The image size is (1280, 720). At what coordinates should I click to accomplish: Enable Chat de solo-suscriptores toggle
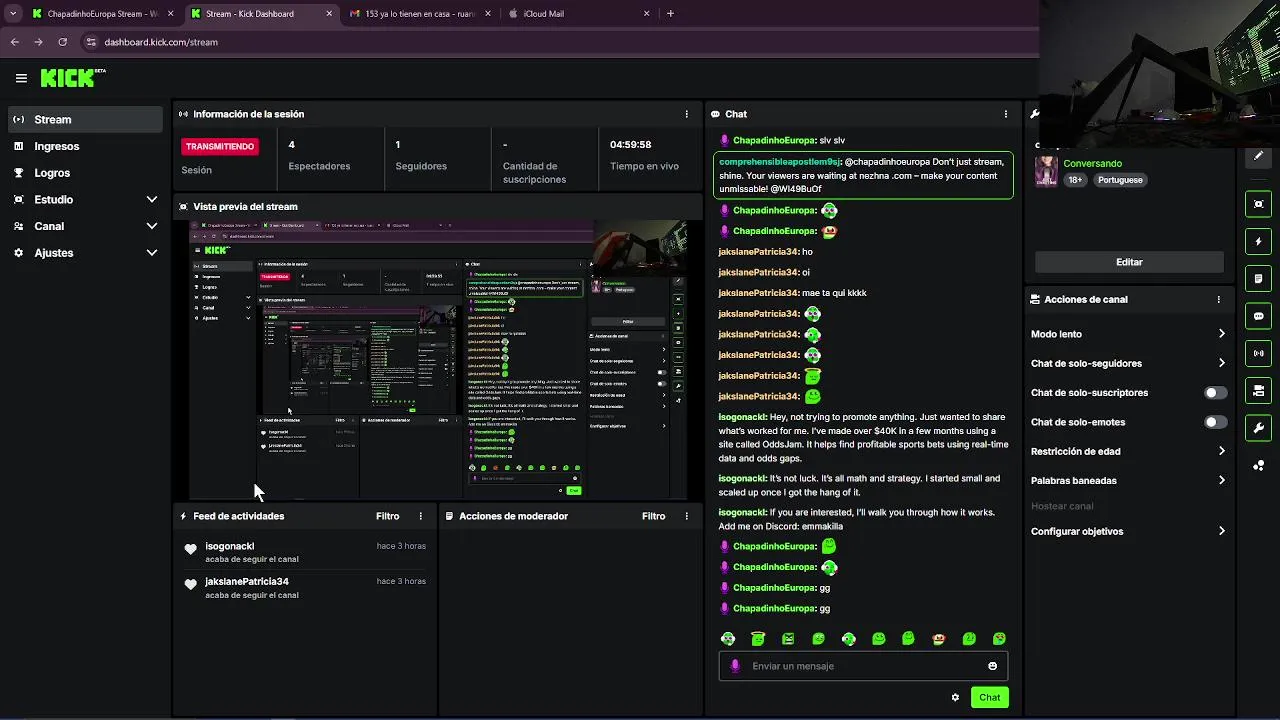[x=1215, y=393]
